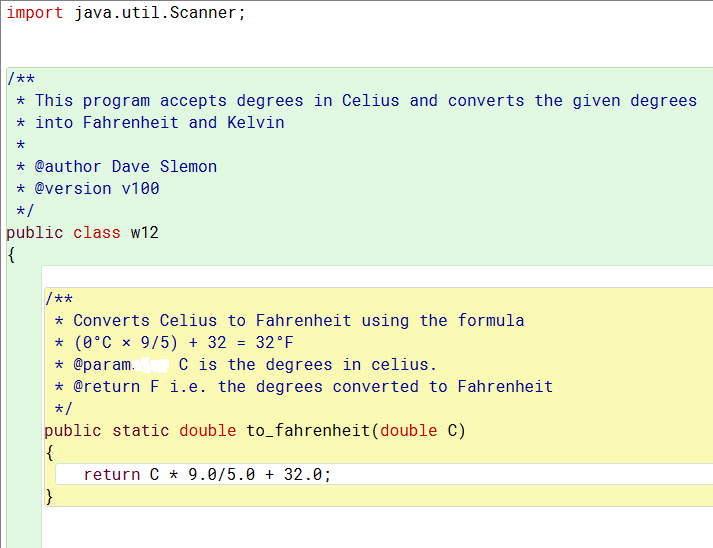Click the closing brace of to_fahrenheit method
Screen dimensions: 713x548
(x=49, y=497)
